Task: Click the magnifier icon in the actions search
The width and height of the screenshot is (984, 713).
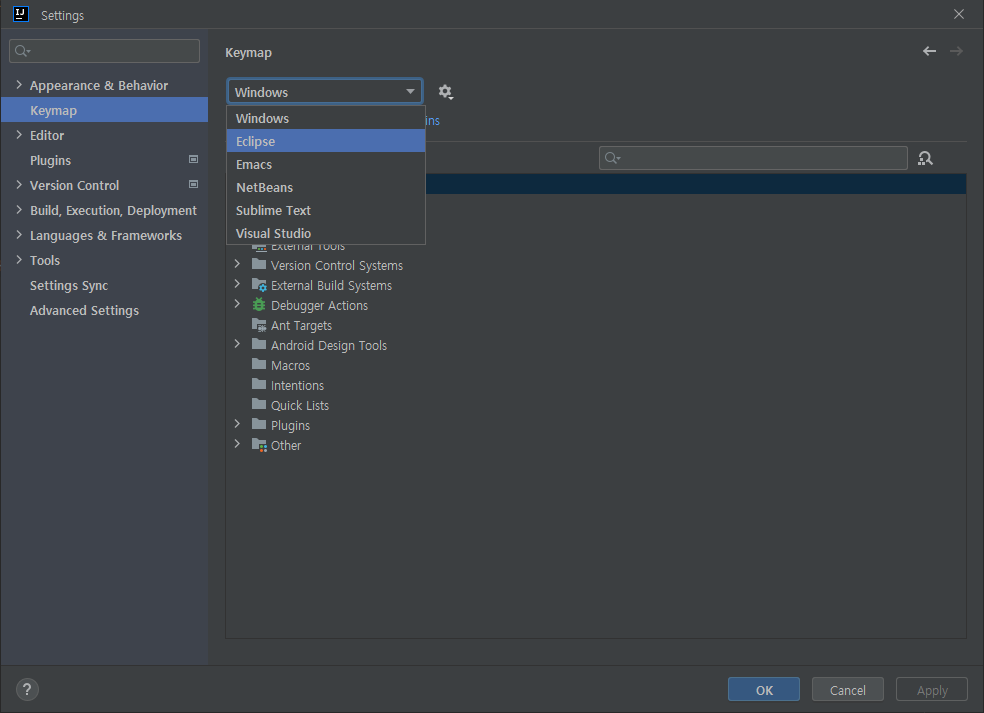Action: point(612,158)
